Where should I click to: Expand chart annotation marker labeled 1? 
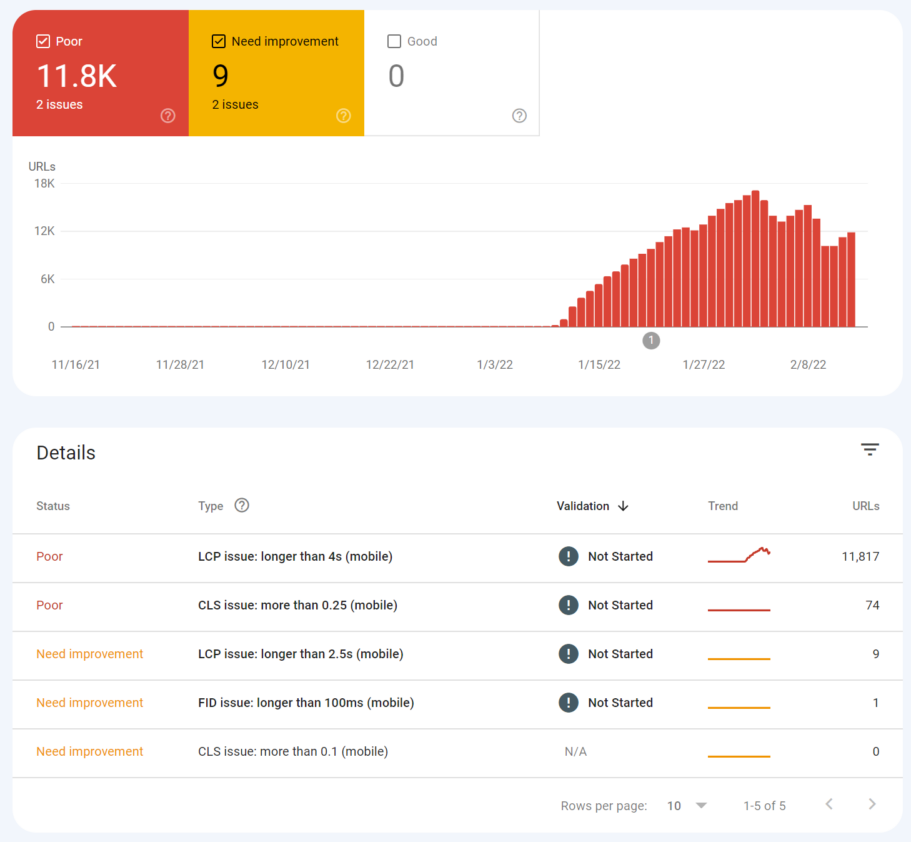coord(651,340)
